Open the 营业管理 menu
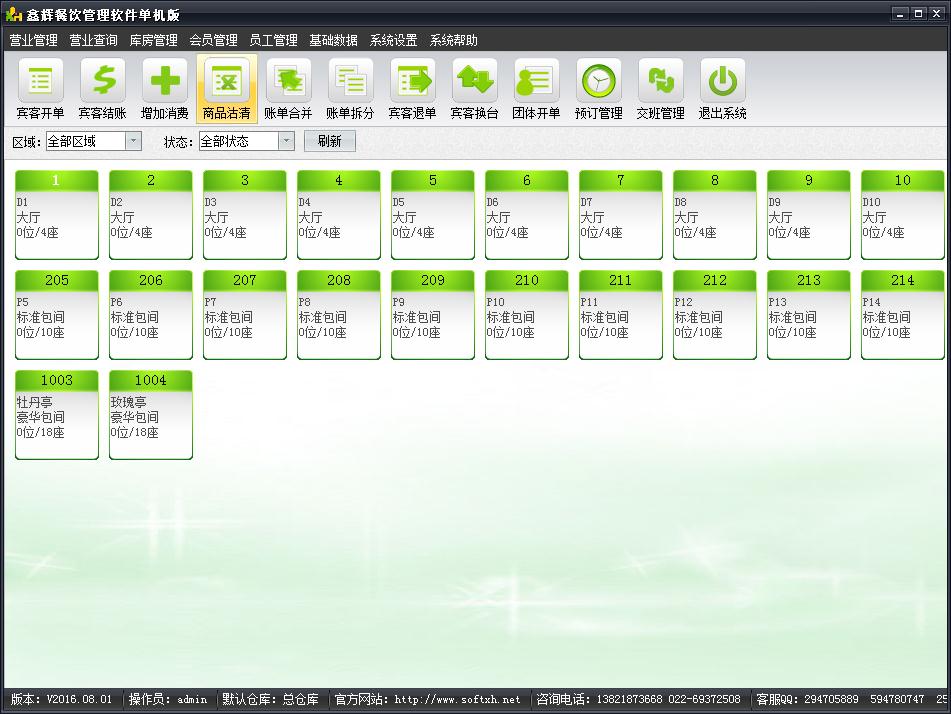Image resolution: width=951 pixels, height=714 pixels. [x=33, y=41]
